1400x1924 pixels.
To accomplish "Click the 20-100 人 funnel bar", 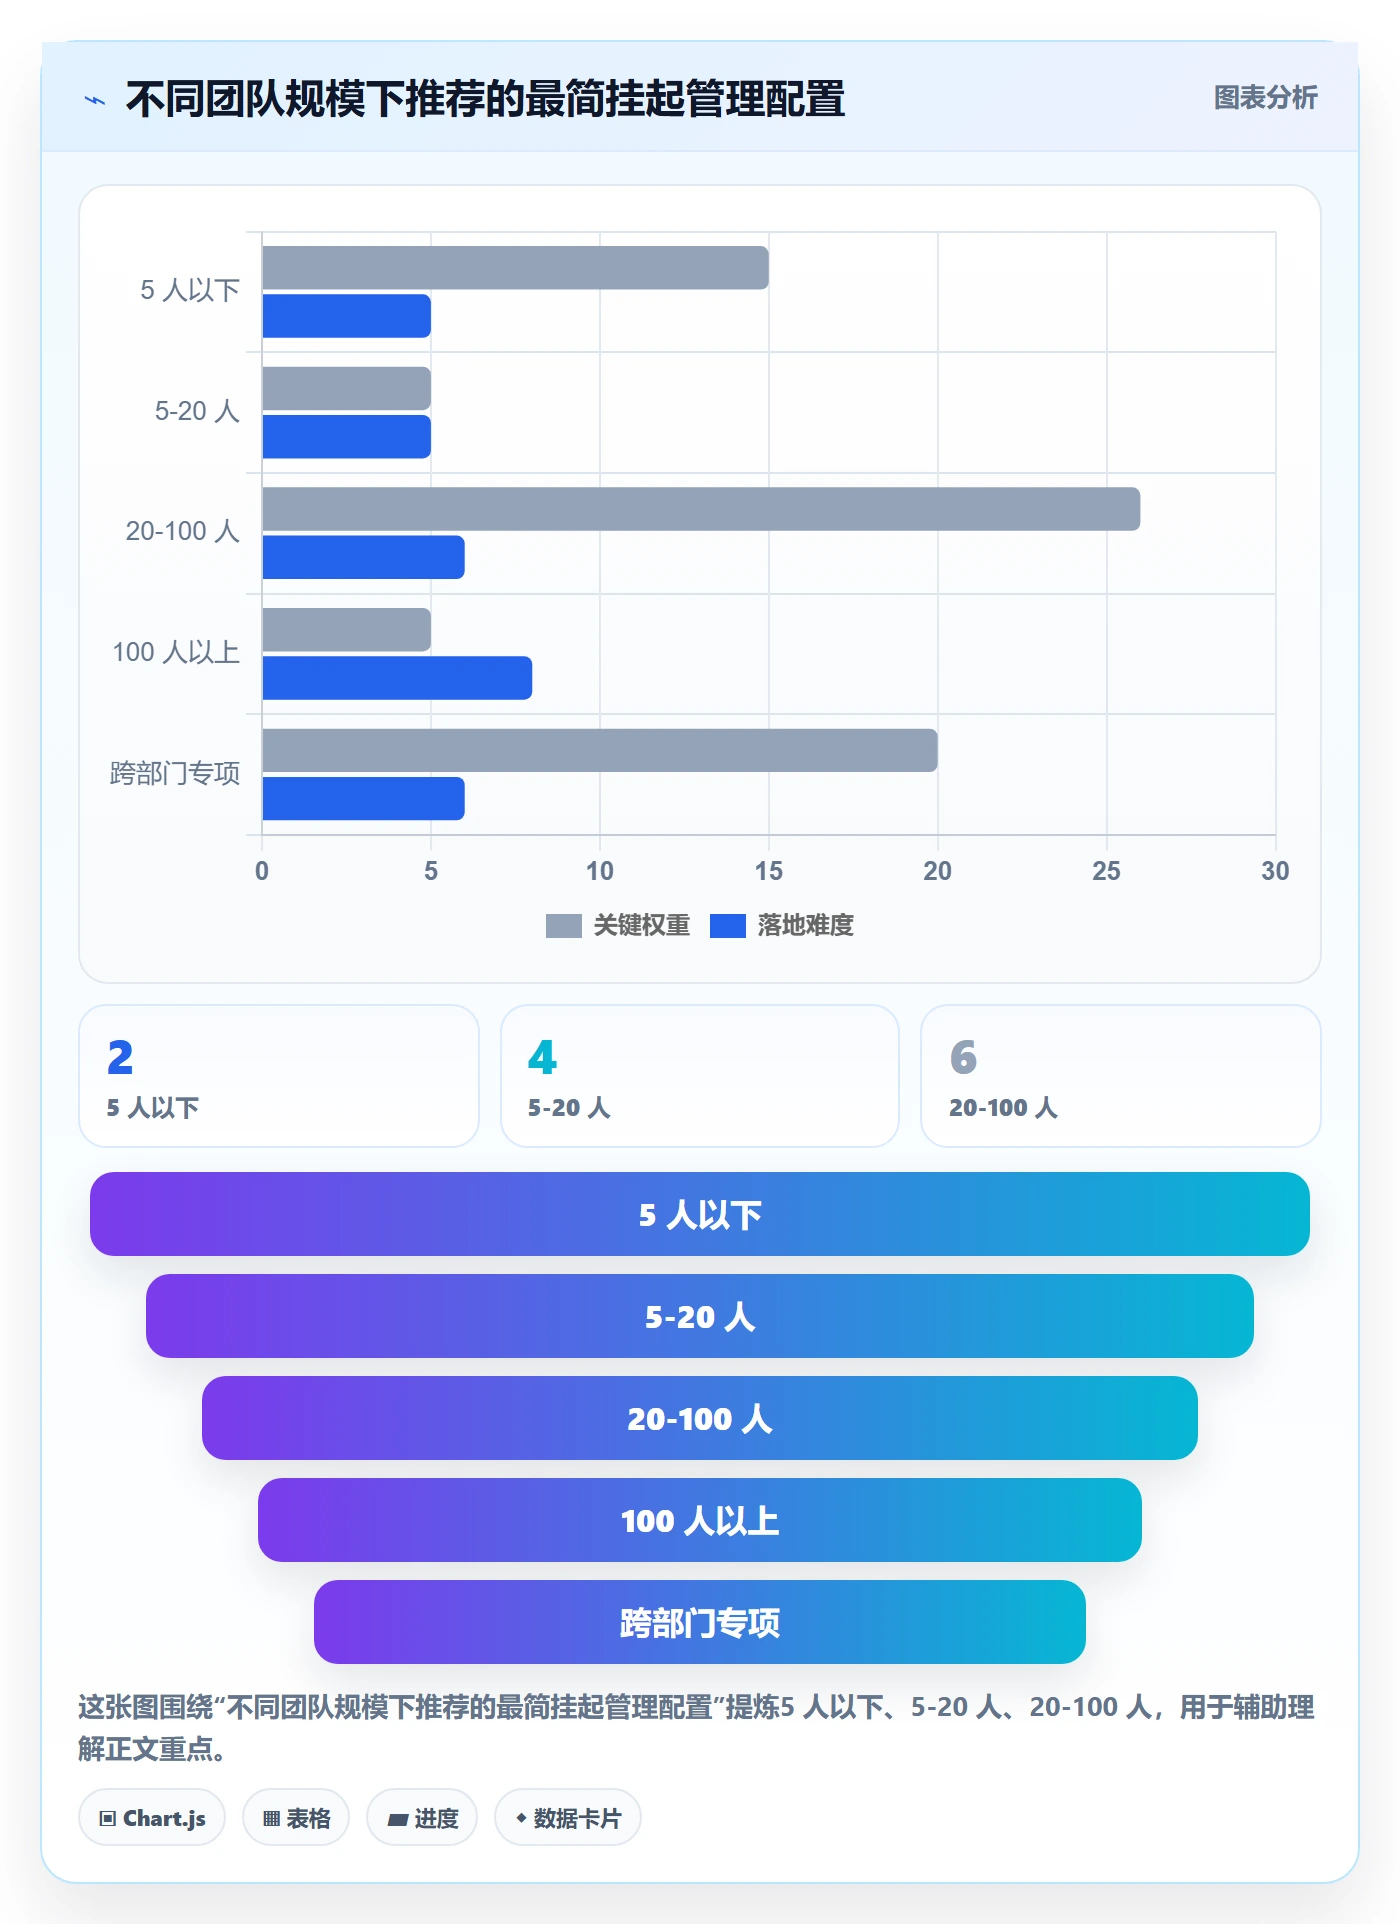I will click(700, 1418).
